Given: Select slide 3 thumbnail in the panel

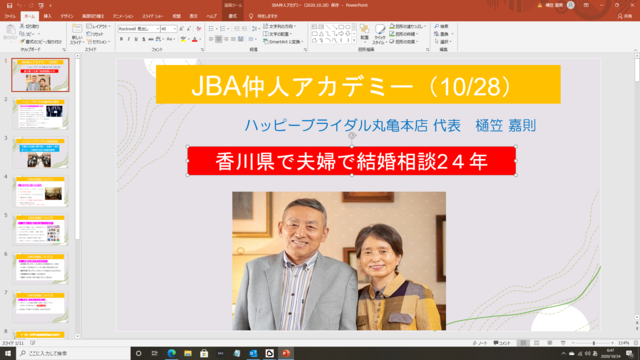Looking at the screenshot, I should tap(40, 152).
